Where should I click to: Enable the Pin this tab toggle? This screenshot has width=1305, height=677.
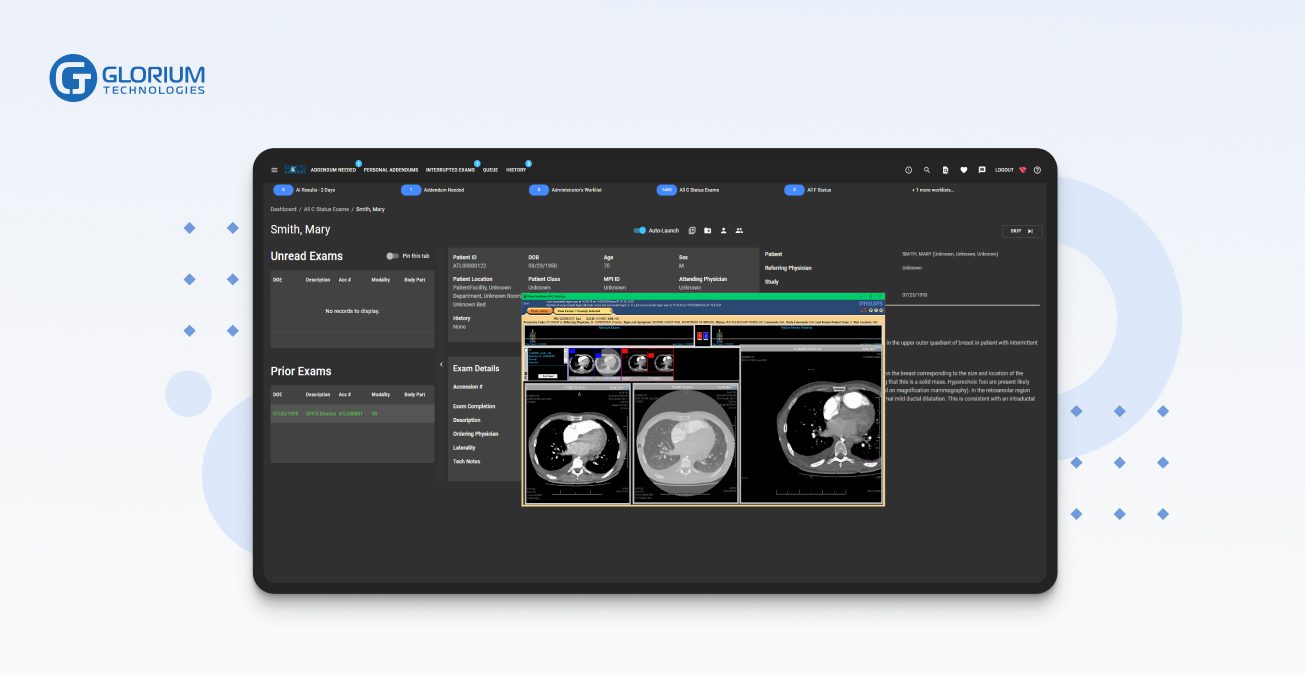[x=392, y=256]
